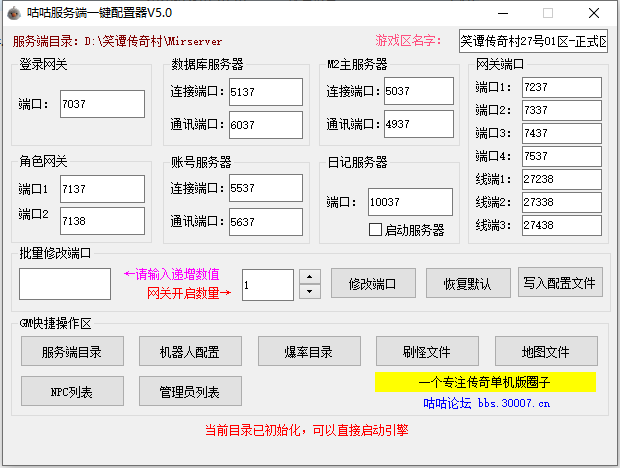Click the 网关开启数量 value field
This screenshot has width=620, height=468.
[268, 285]
